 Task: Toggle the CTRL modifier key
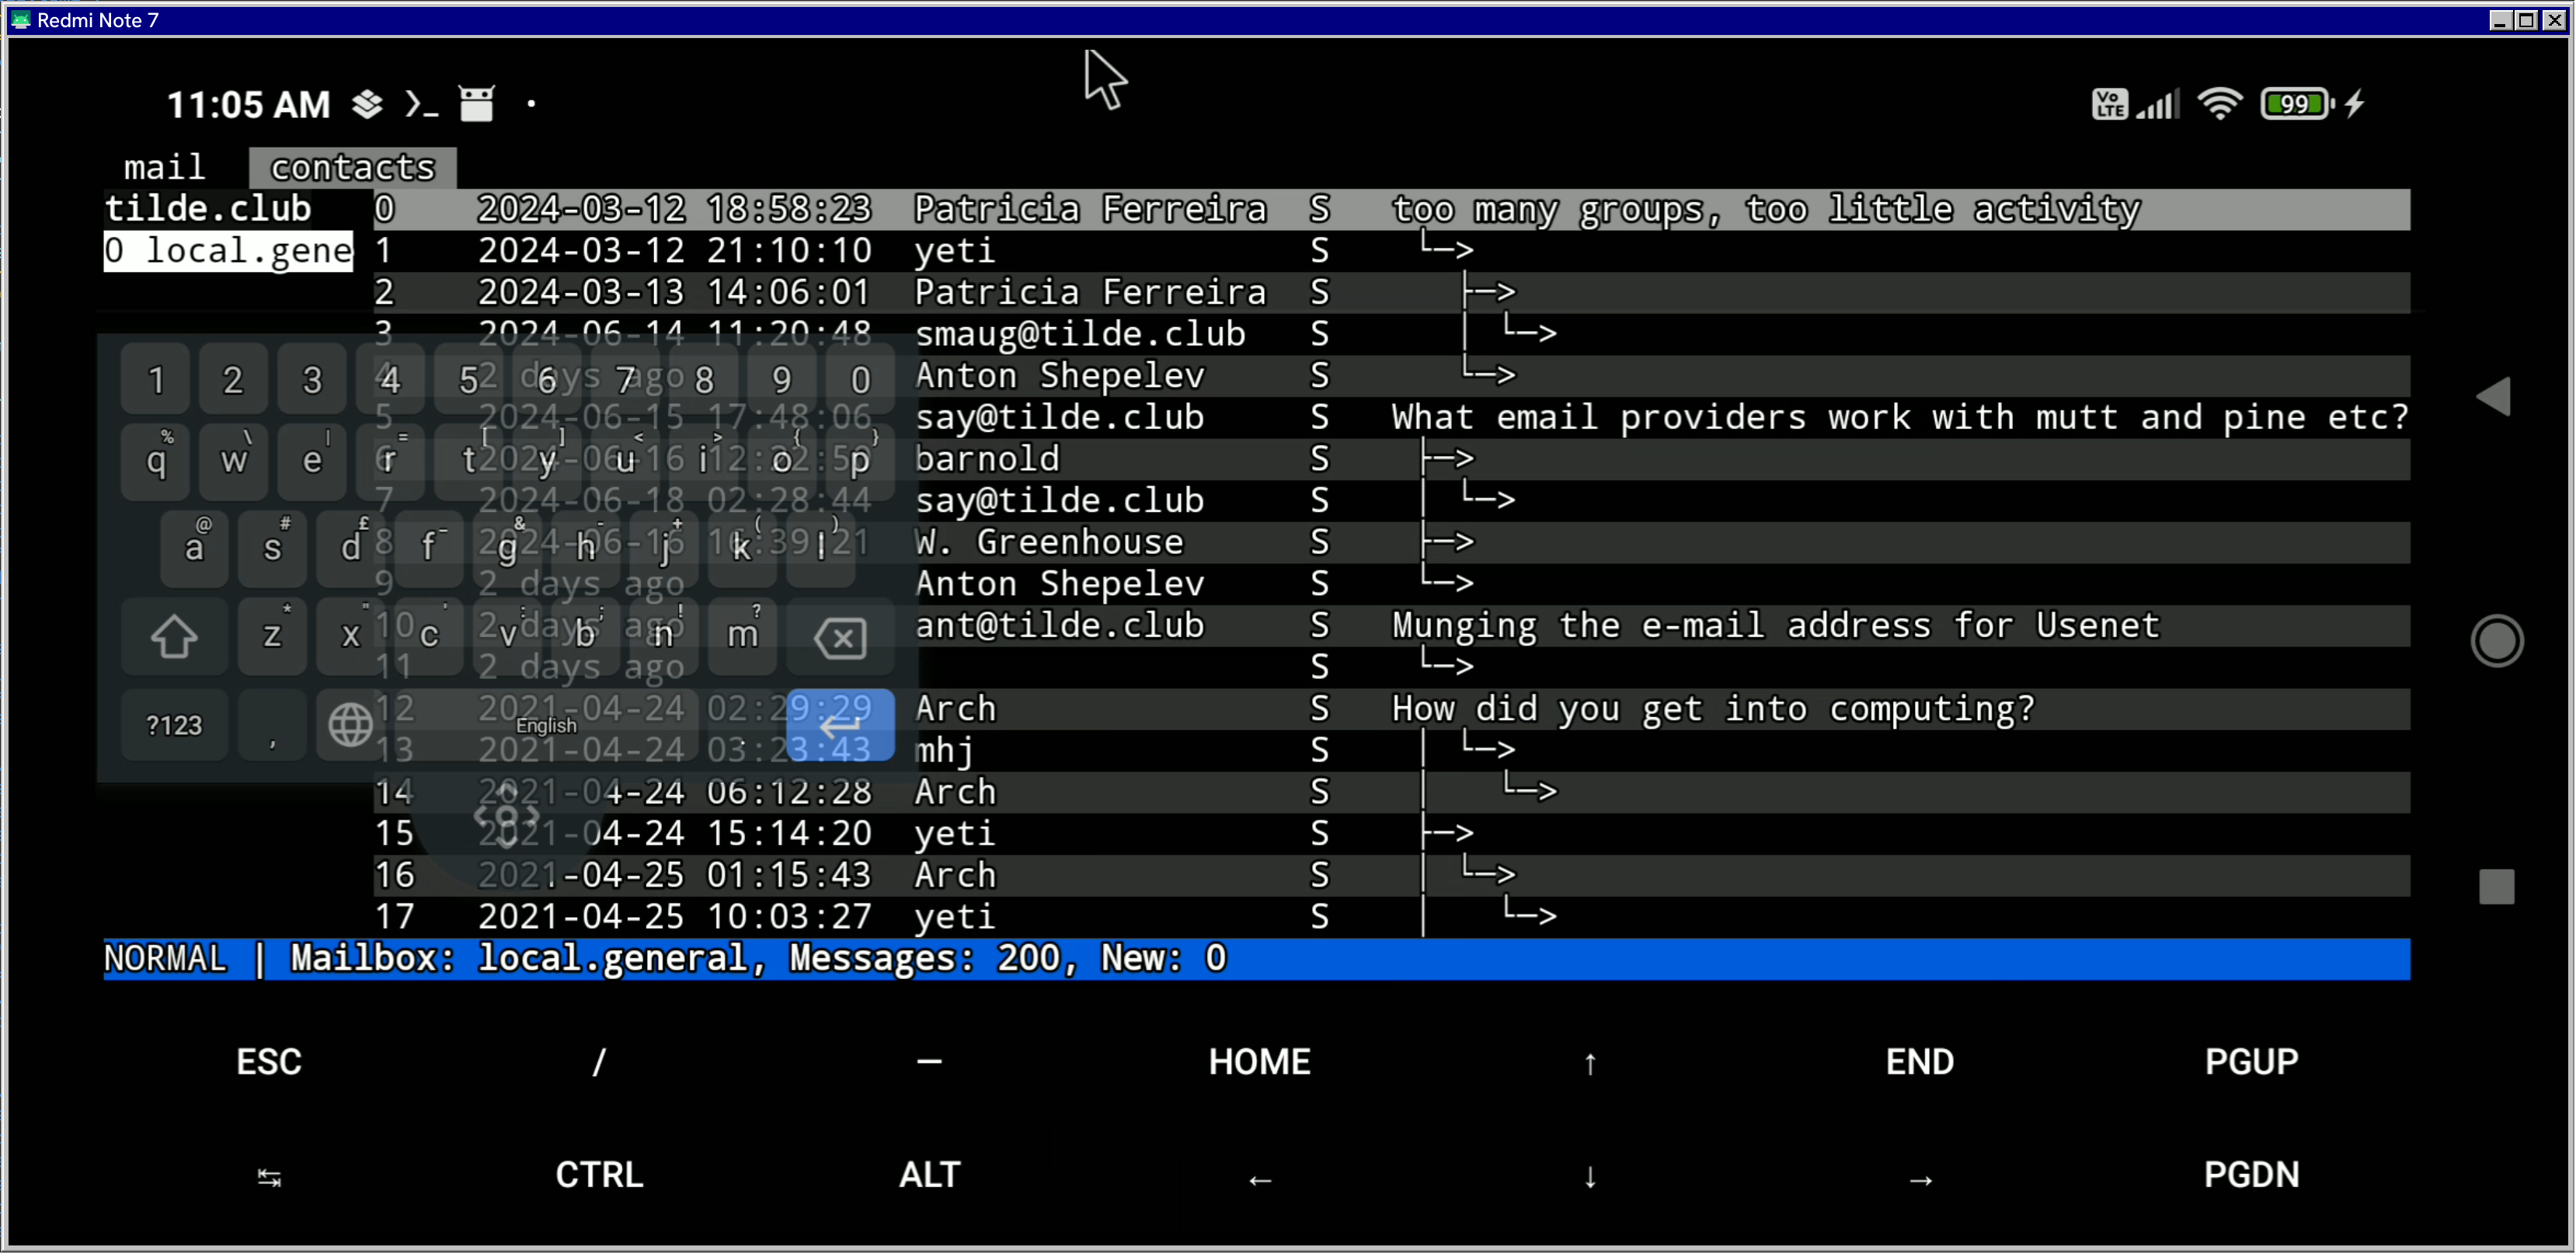coord(599,1175)
